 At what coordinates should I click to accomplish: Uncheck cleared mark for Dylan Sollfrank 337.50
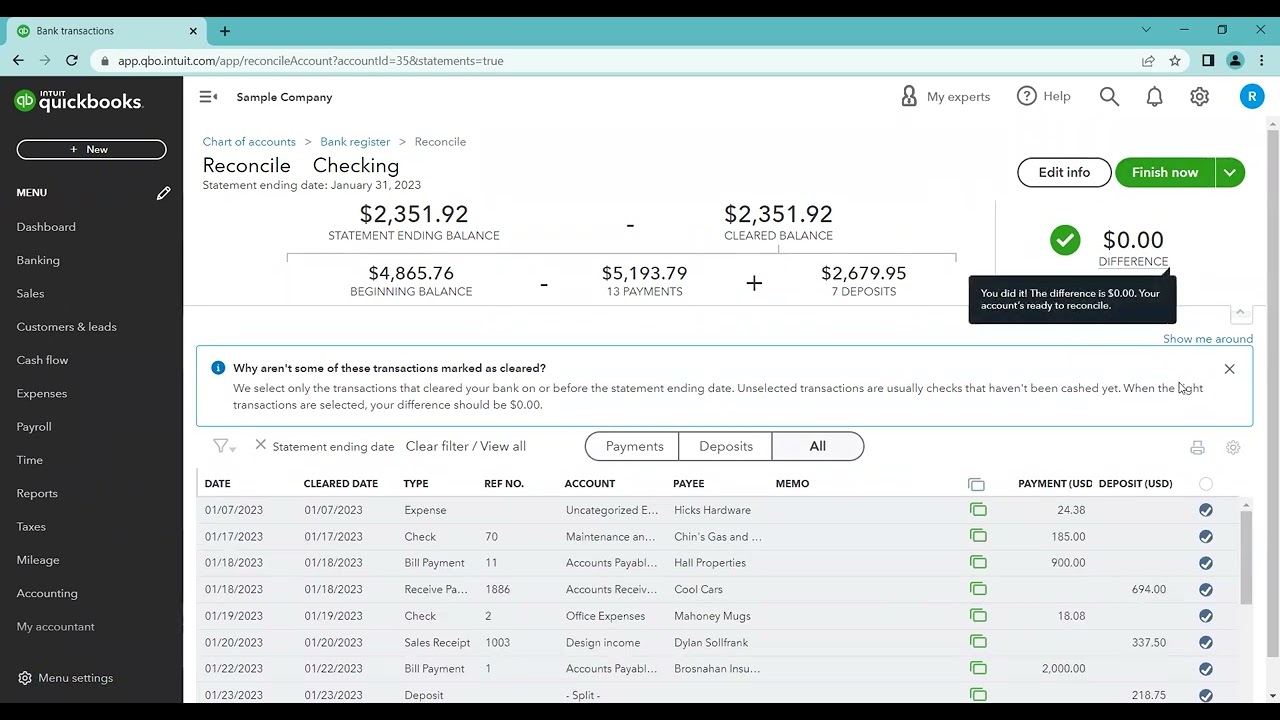[x=1206, y=642]
